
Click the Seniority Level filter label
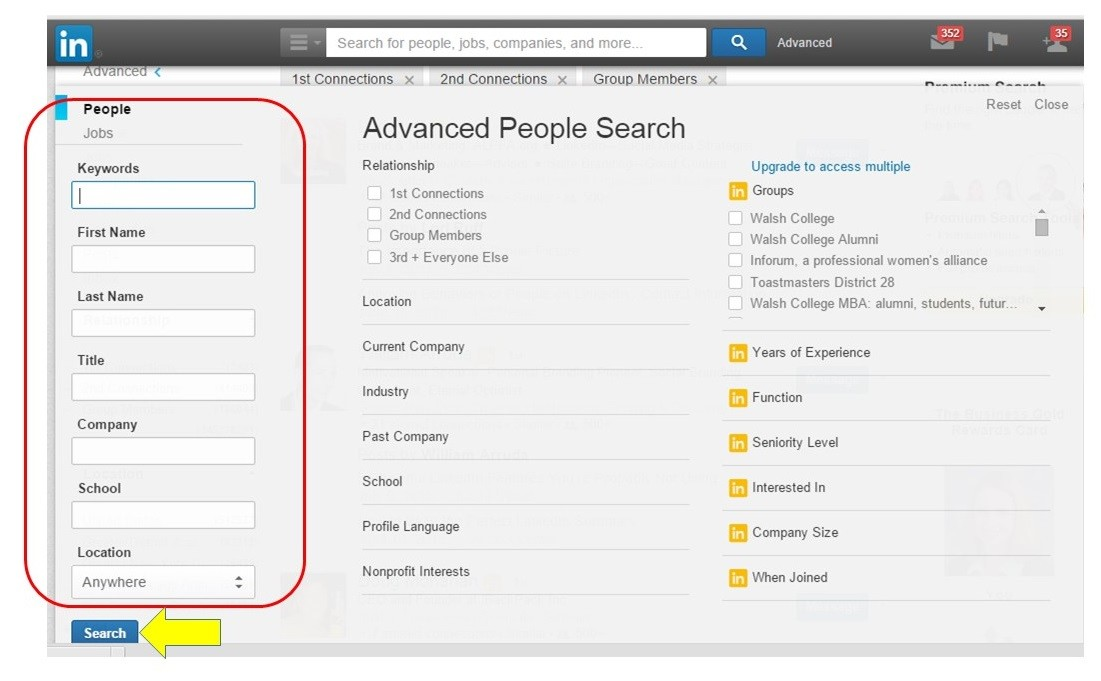[x=795, y=443]
